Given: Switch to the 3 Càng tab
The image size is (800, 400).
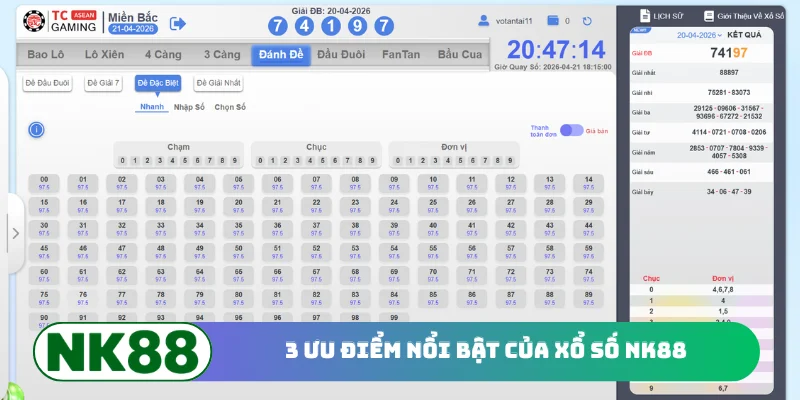Looking at the screenshot, I should pos(222,55).
